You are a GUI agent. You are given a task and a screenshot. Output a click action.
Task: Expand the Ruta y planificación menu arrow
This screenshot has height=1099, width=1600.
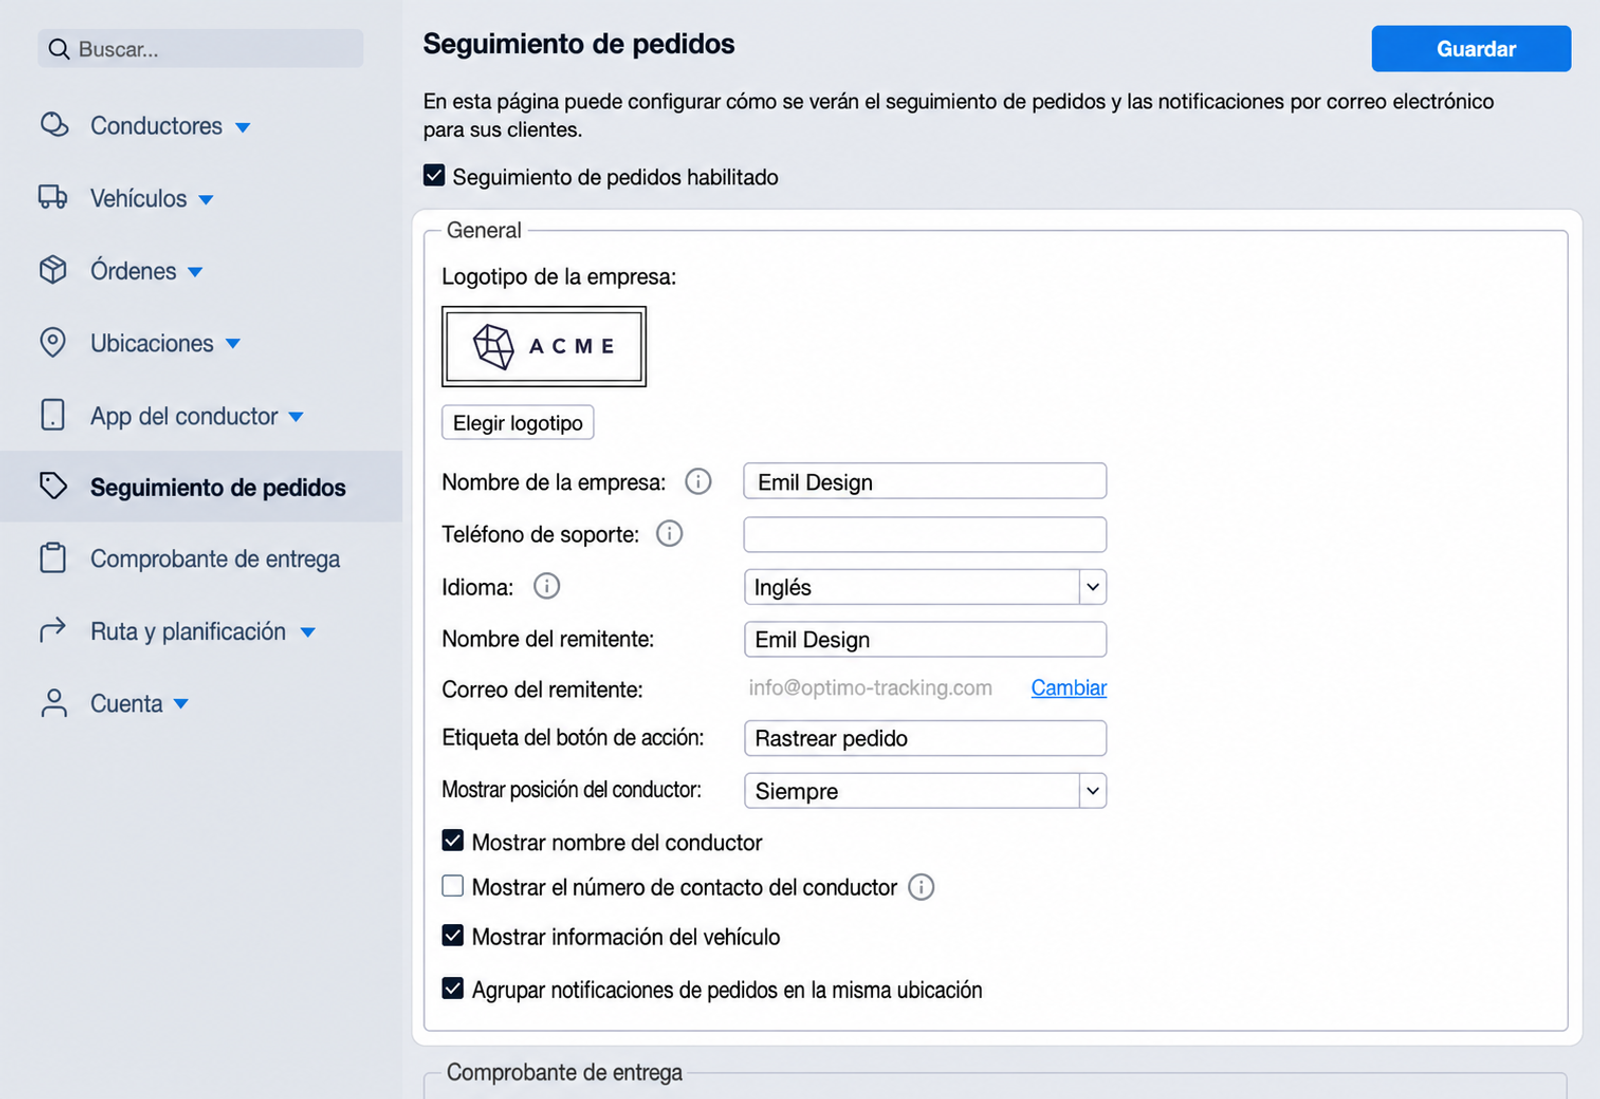point(308,632)
